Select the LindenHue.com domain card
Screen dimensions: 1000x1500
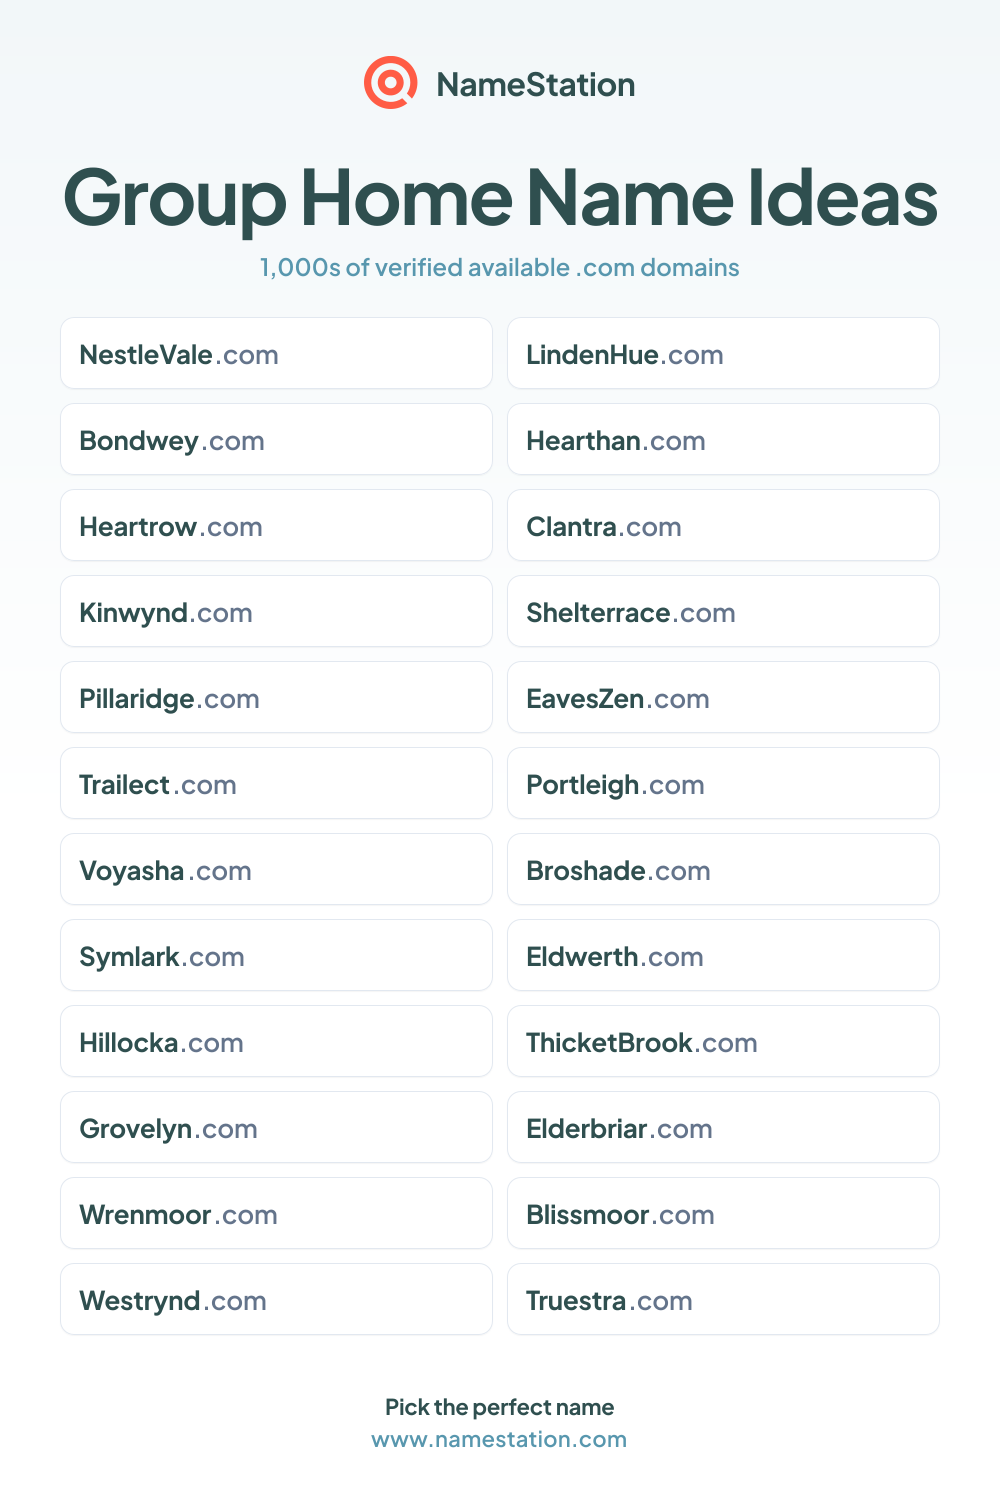coord(723,353)
